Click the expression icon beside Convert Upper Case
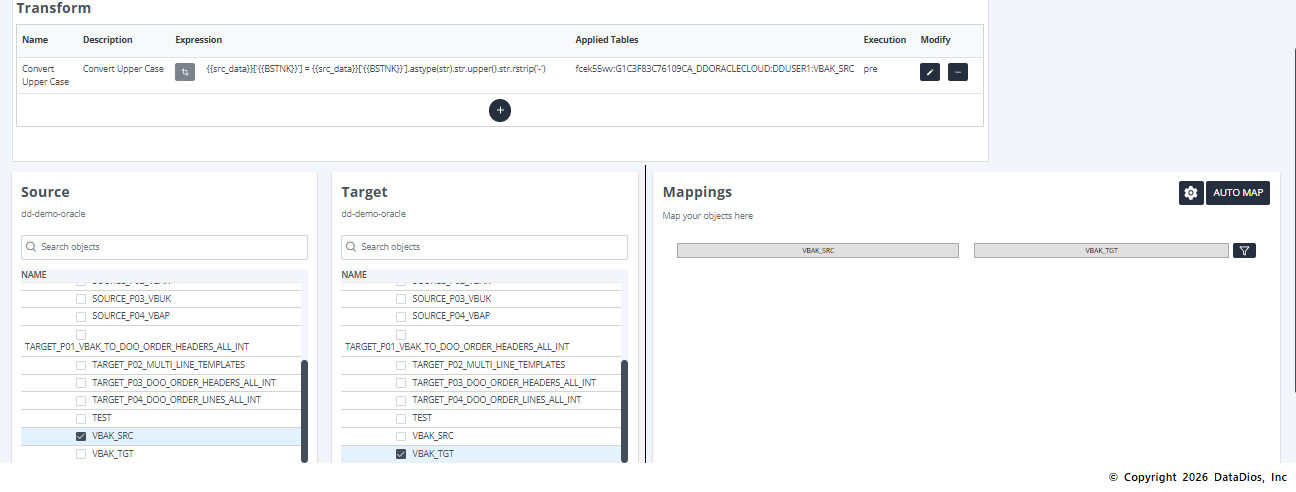The width and height of the screenshot is (1296, 492). pyautogui.click(x=185, y=72)
